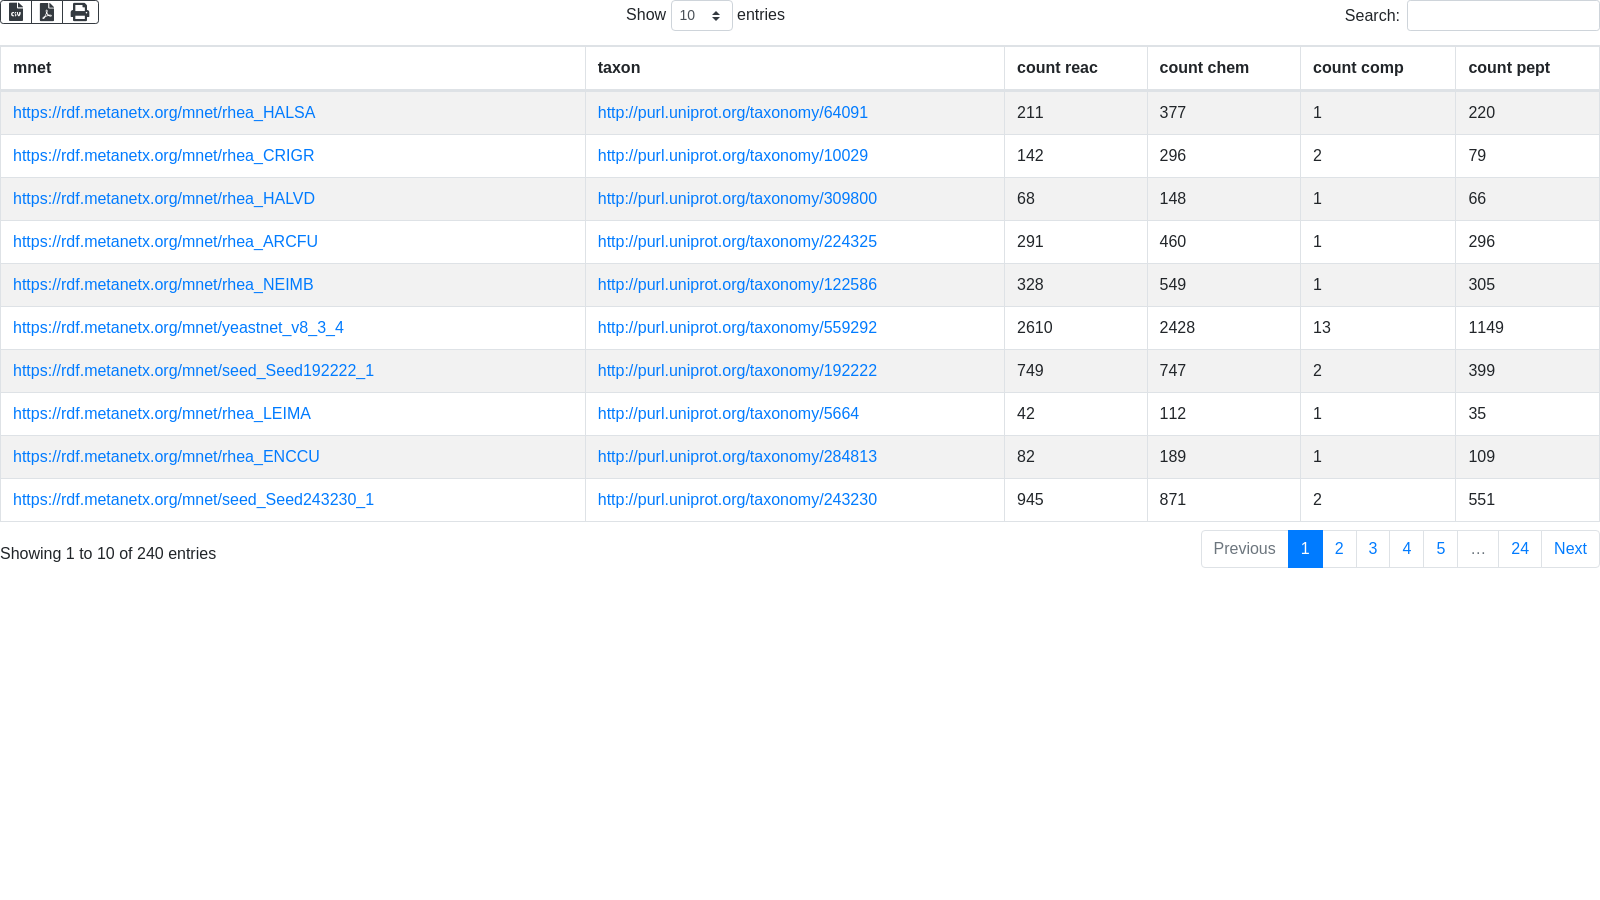The height and width of the screenshot is (900, 1600).
Task: Open taxonomy/10029 uniprot link
Action: pyautogui.click(x=733, y=156)
